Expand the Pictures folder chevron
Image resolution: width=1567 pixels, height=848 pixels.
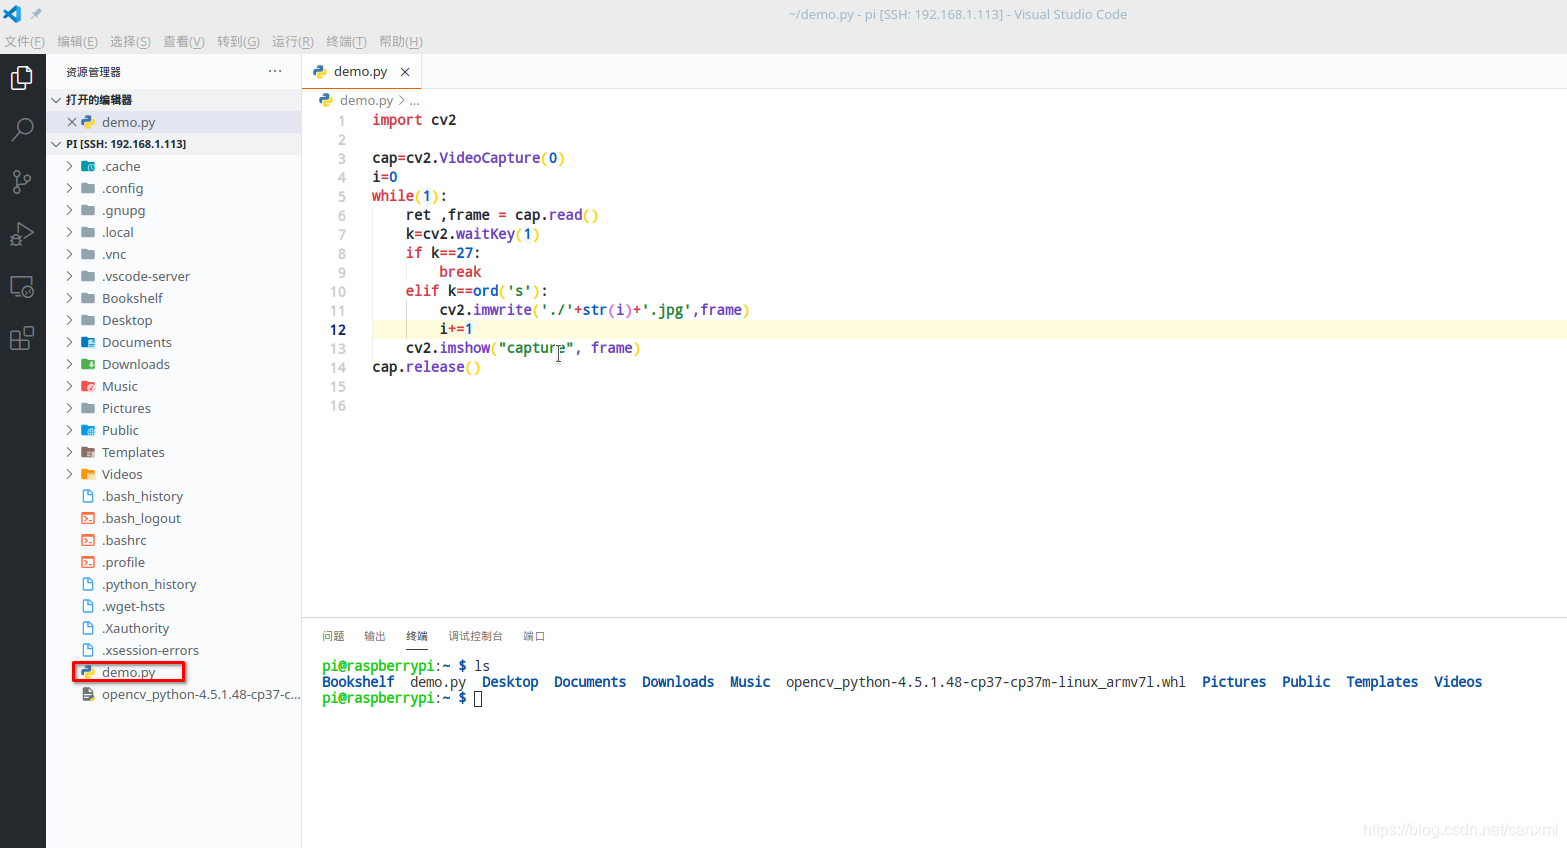coord(69,408)
